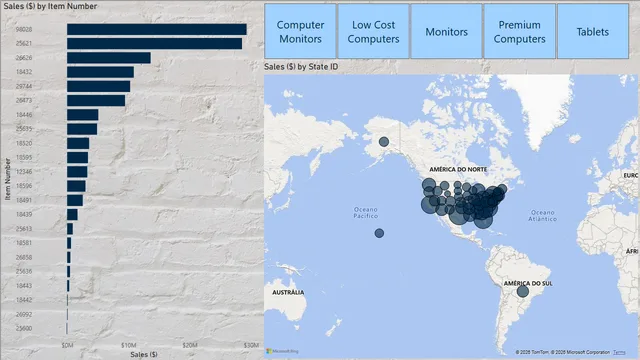This screenshot has width=640, height=360.
Task: Click the bar for item 18595
Action: (78, 158)
